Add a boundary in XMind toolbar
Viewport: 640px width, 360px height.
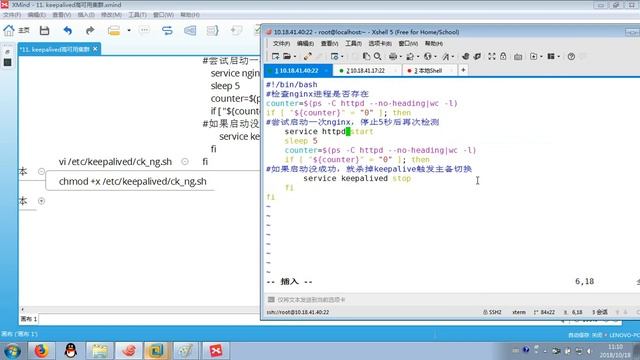click(x=190, y=30)
